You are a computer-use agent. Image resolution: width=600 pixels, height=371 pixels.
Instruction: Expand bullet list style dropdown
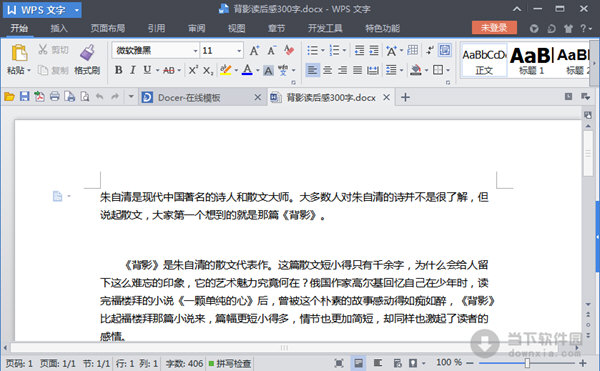point(323,50)
